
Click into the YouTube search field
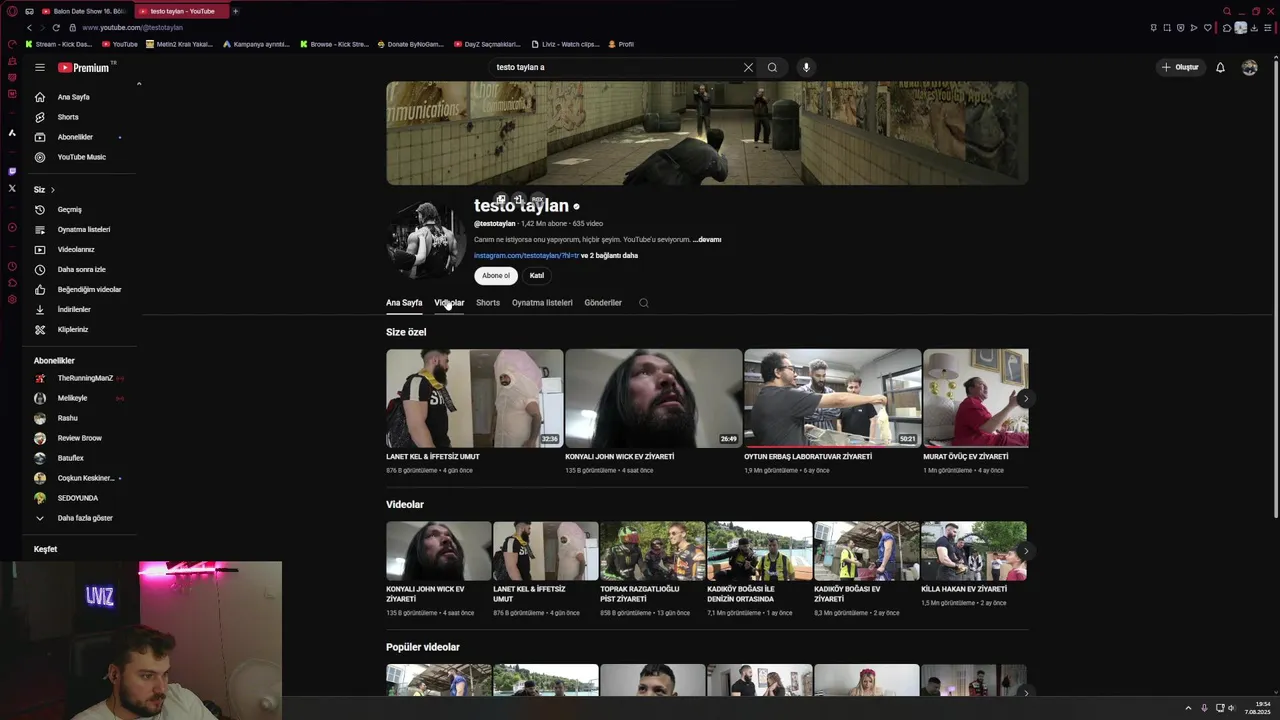pyautogui.click(x=615, y=67)
